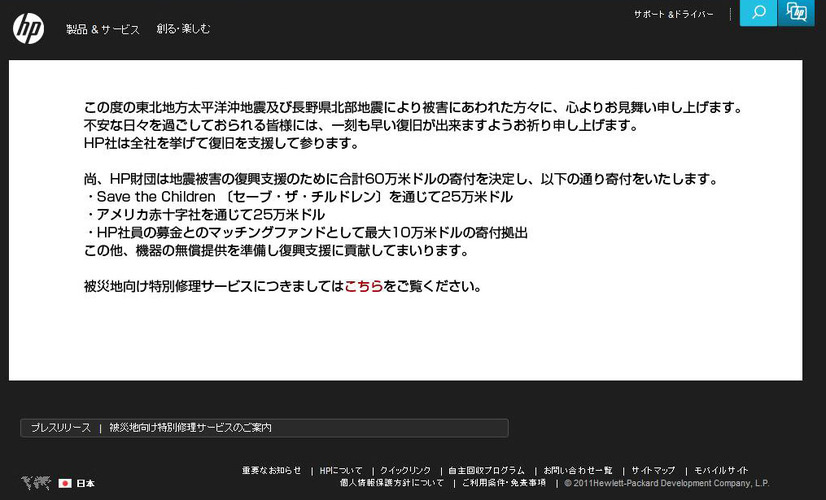Screen dimensions: 826x500
Task: Open the HPについて footer link
Action: [341, 470]
